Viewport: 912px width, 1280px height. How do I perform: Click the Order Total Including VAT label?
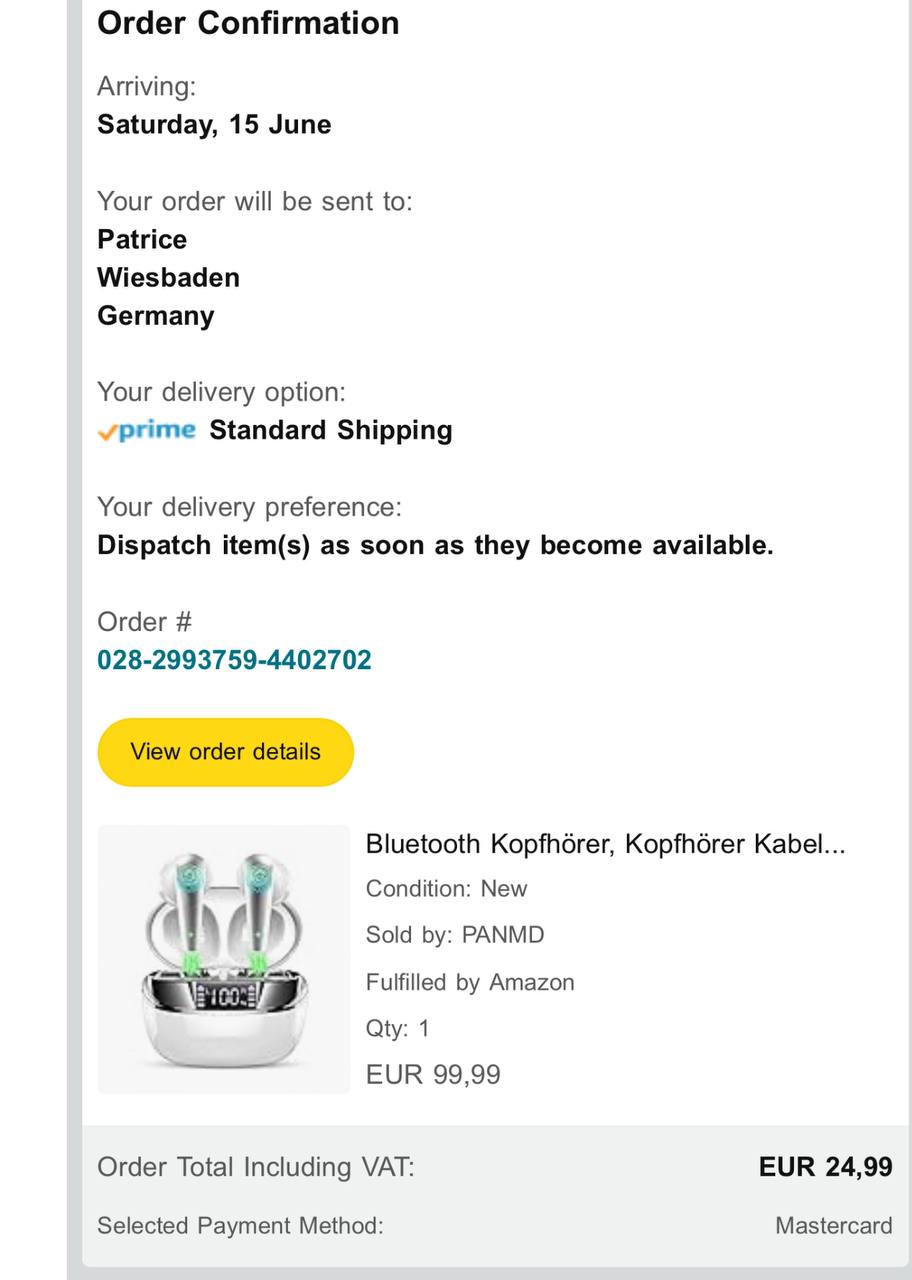pyautogui.click(x=255, y=1167)
